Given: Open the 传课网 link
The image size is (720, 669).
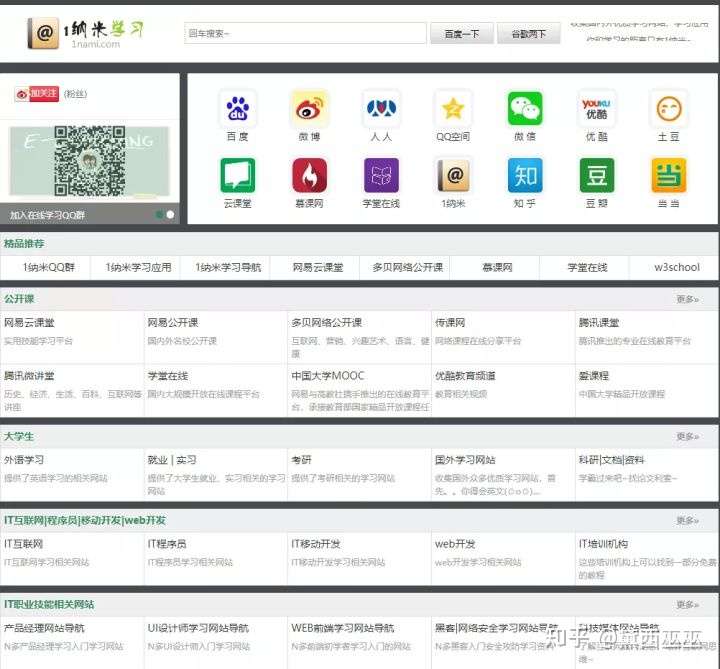Looking at the screenshot, I should pos(450,323).
